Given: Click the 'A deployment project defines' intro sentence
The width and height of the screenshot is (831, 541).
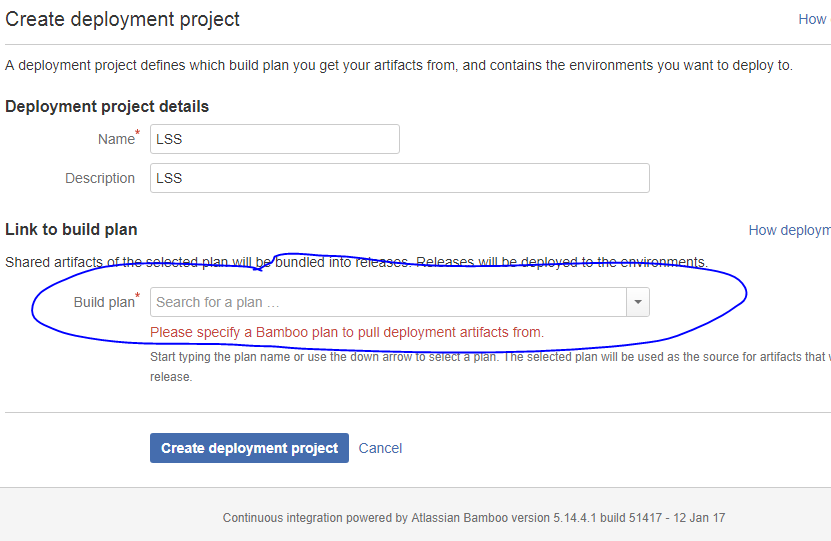Looking at the screenshot, I should point(399,65).
